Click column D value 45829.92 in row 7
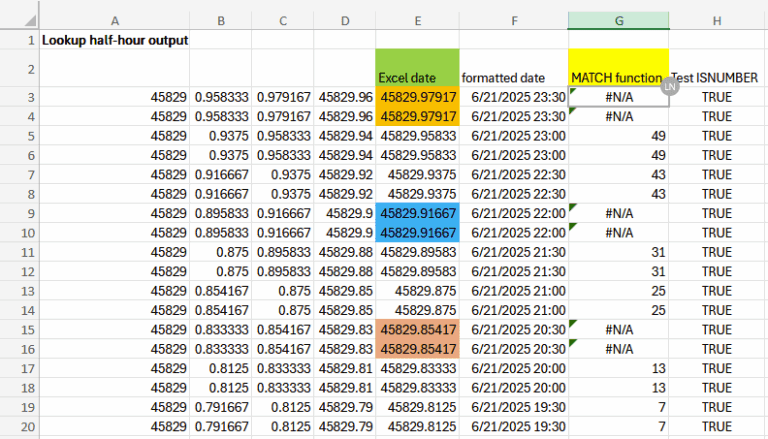This screenshot has height=439, width=768. point(345,174)
